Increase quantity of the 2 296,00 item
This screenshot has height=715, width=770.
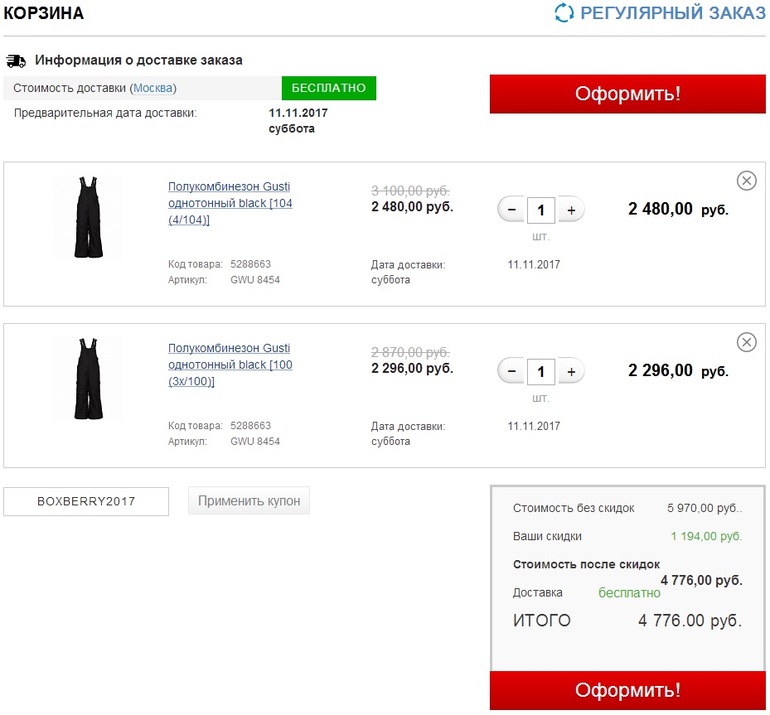571,372
